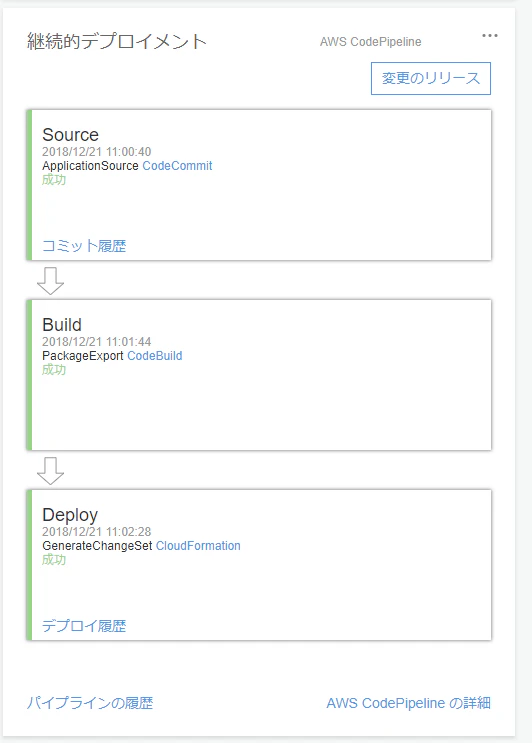Open the CodeCommit link in Source stage
Image resolution: width=532 pixels, height=743 pixels.
177,166
